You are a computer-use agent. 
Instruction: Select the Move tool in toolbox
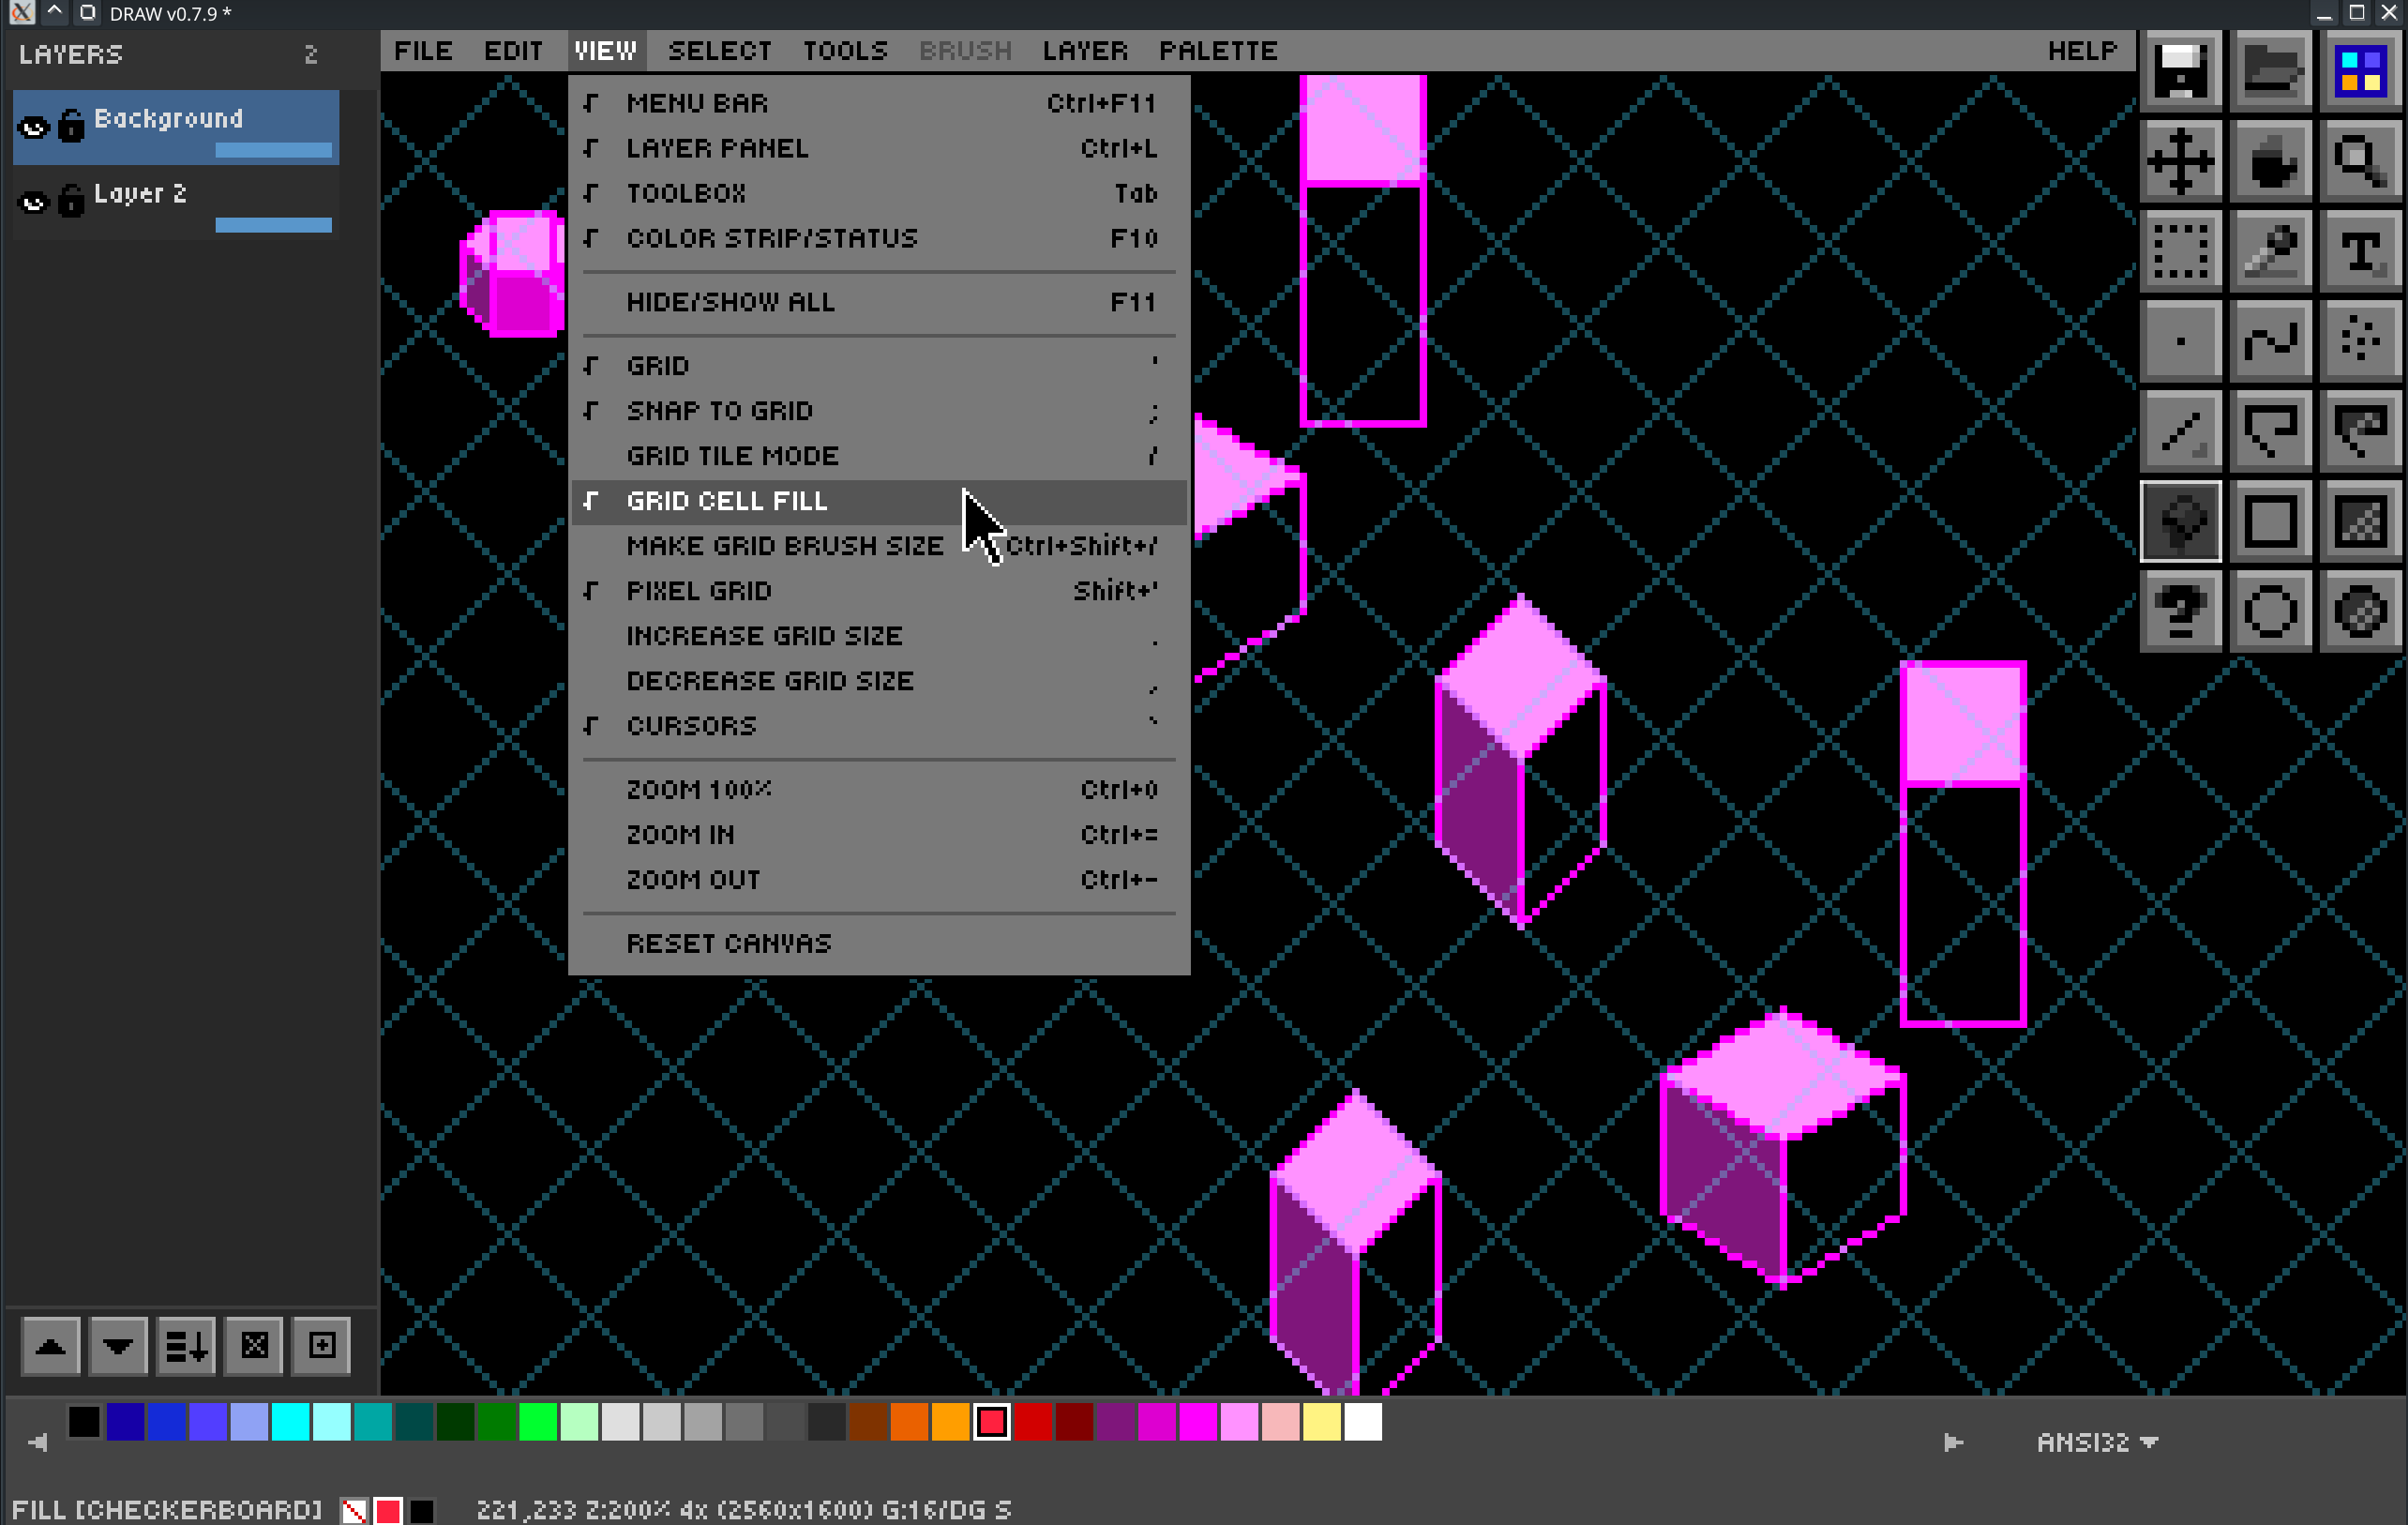tap(2180, 160)
